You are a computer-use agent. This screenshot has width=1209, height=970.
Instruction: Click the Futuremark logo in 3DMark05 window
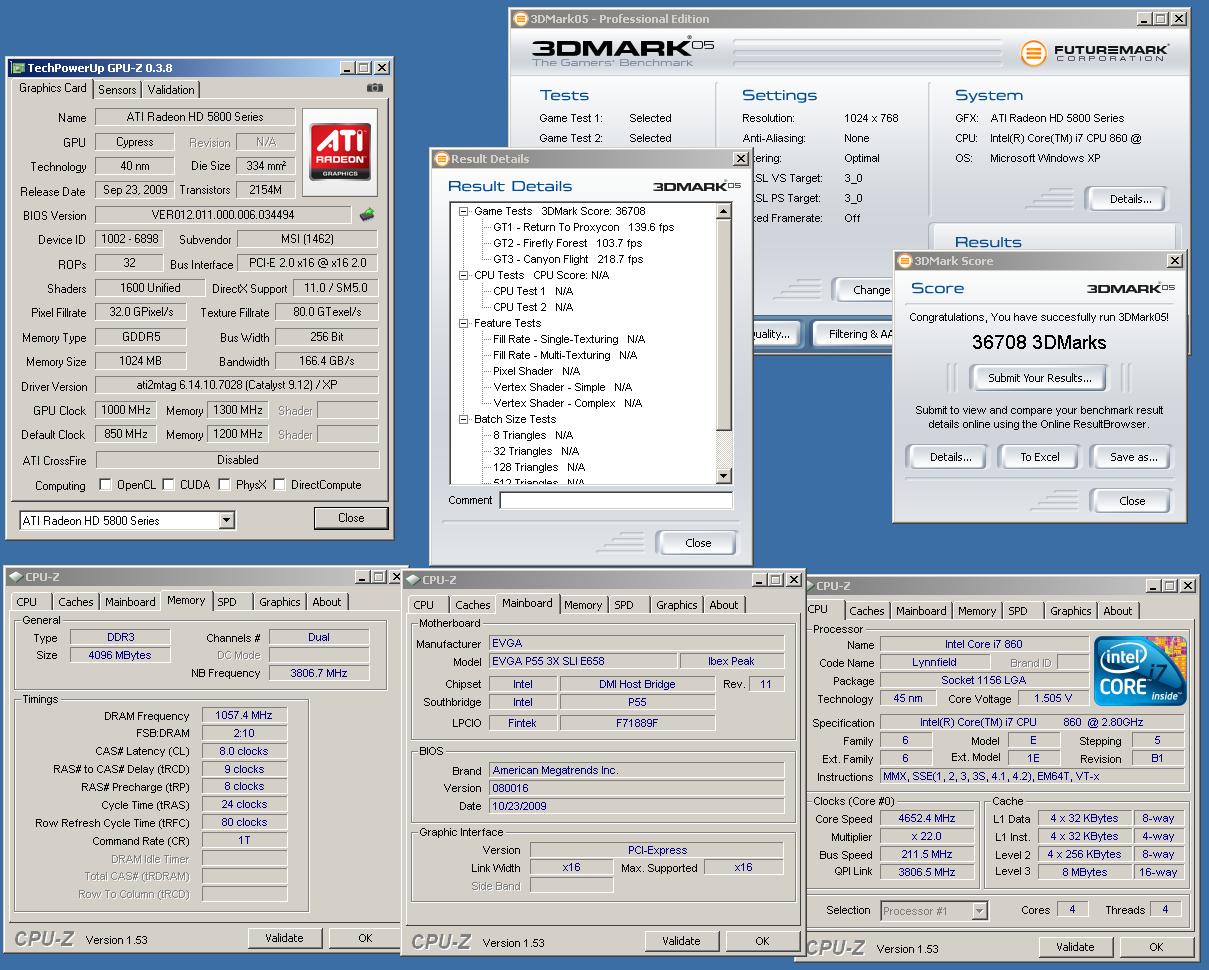click(x=1095, y=52)
